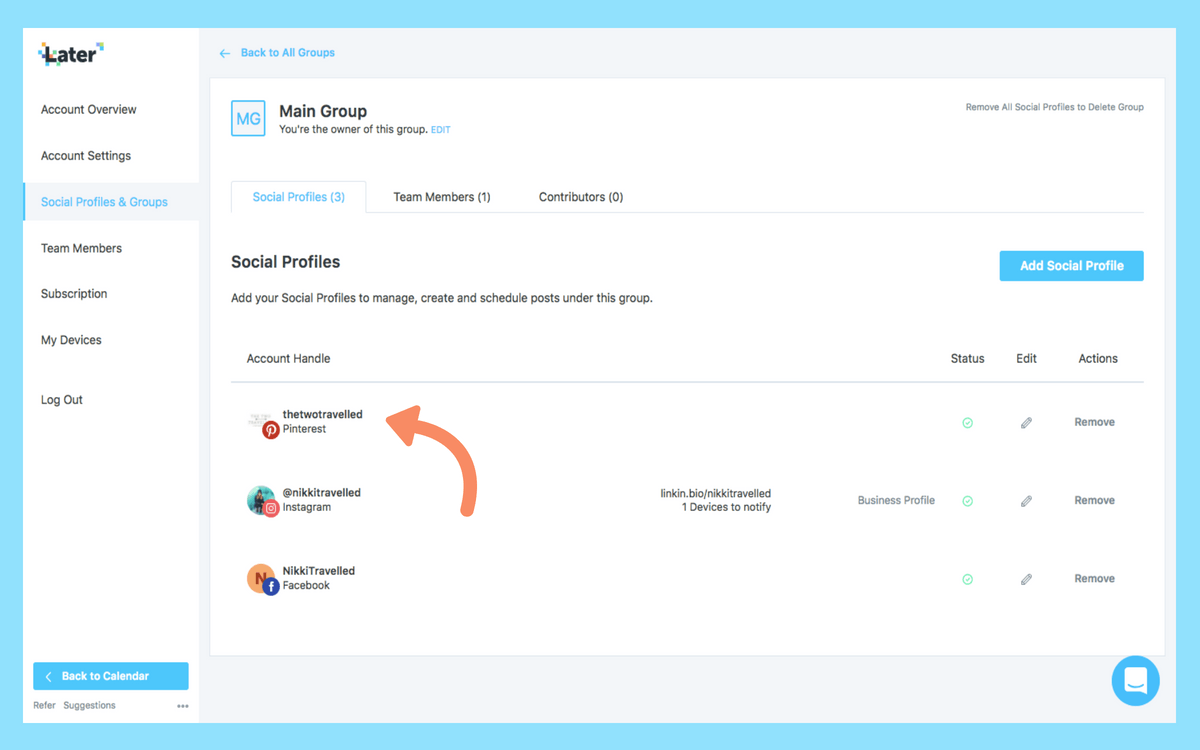The height and width of the screenshot is (750, 1200).
Task: Click thetwotravelled Pinterest profile picture
Action: coord(260,420)
